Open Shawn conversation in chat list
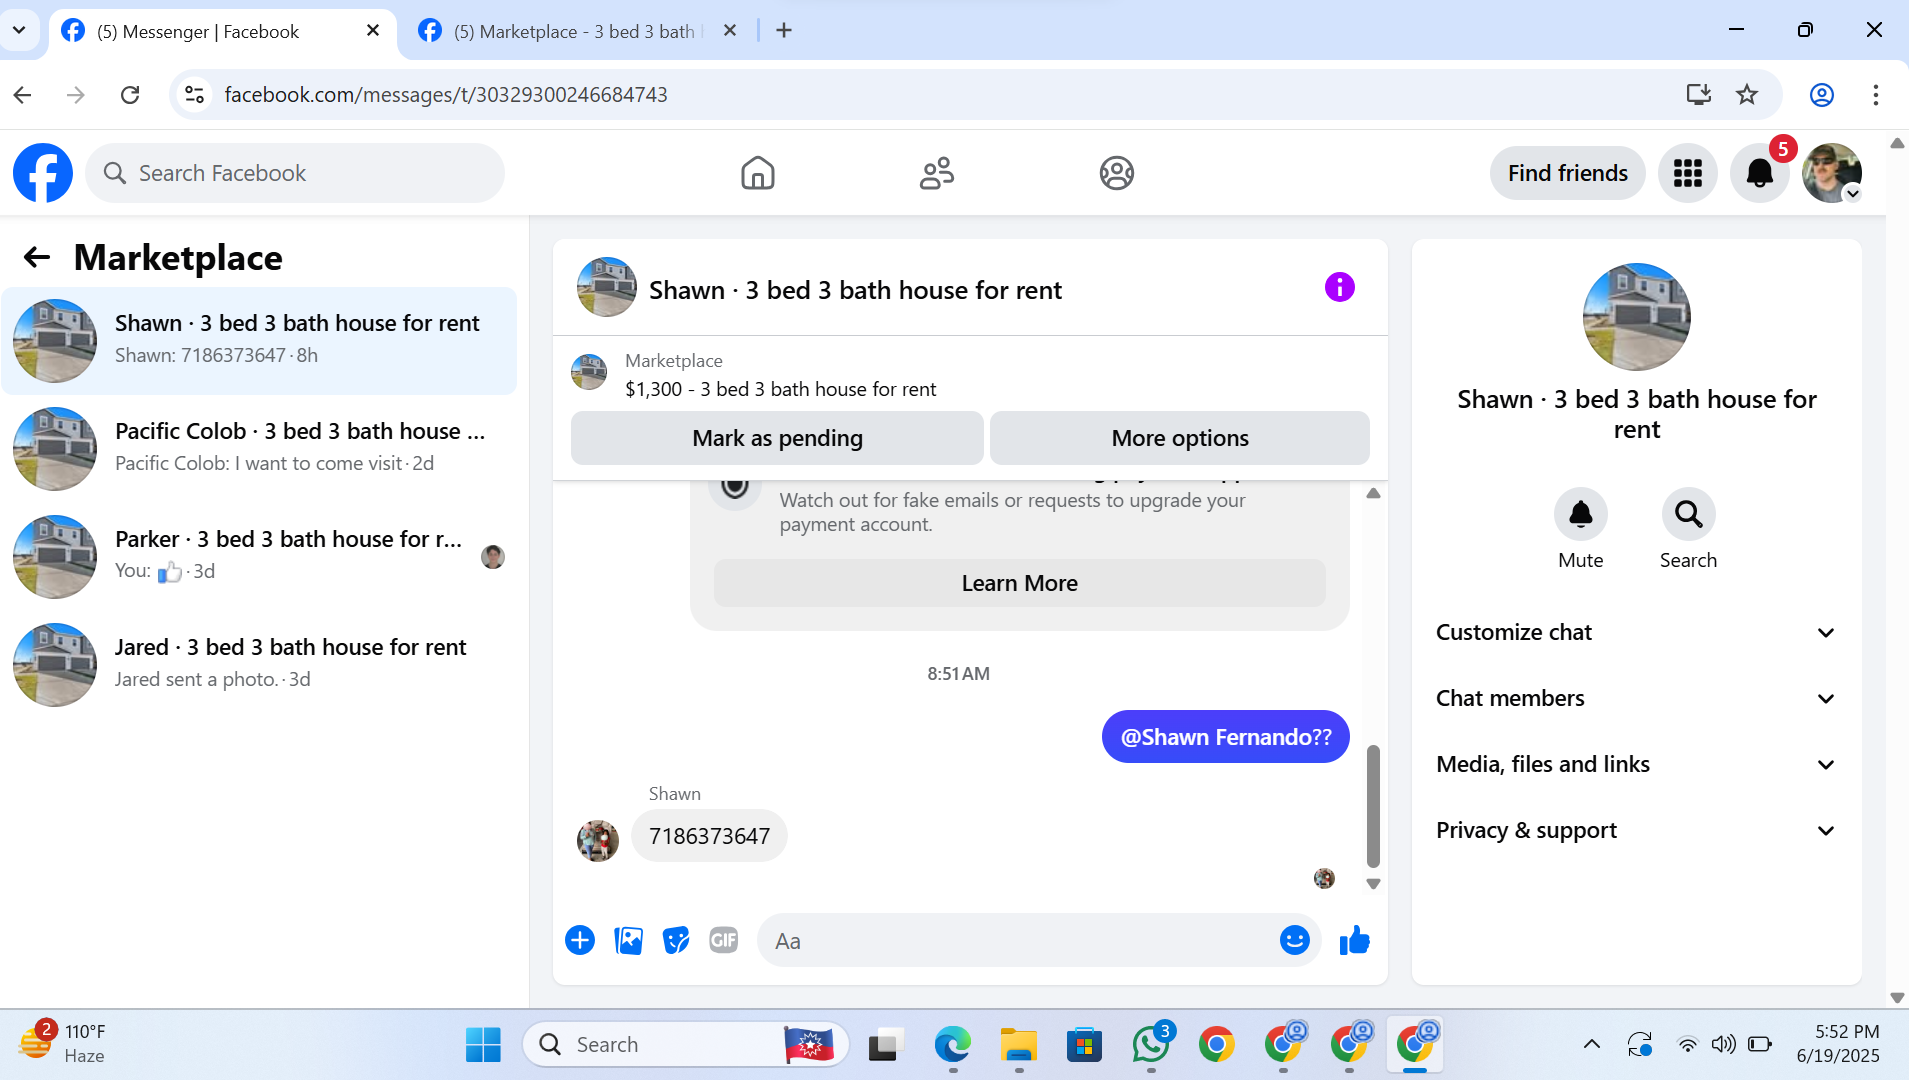This screenshot has height=1080, width=1909. click(x=260, y=340)
